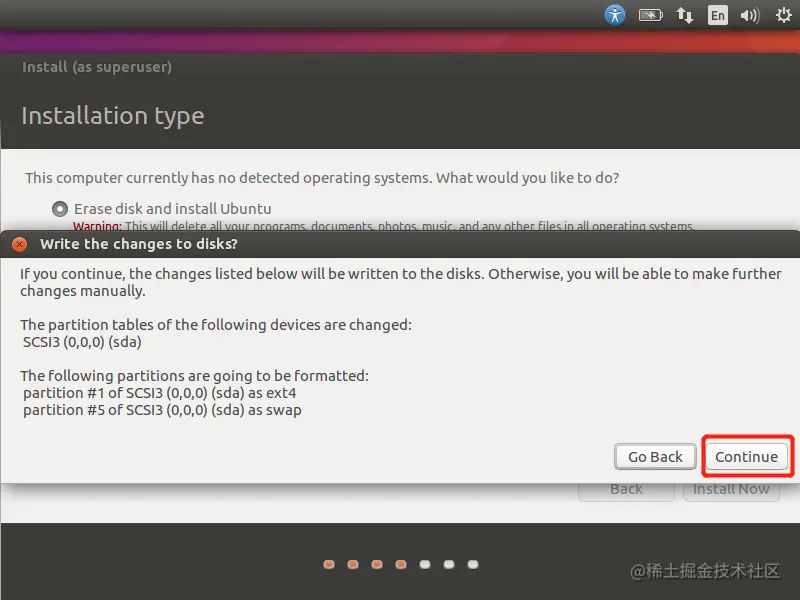Click the SCSI3 (0,0,0) (sda) device line
800x600 pixels.
pyautogui.click(x=82, y=342)
